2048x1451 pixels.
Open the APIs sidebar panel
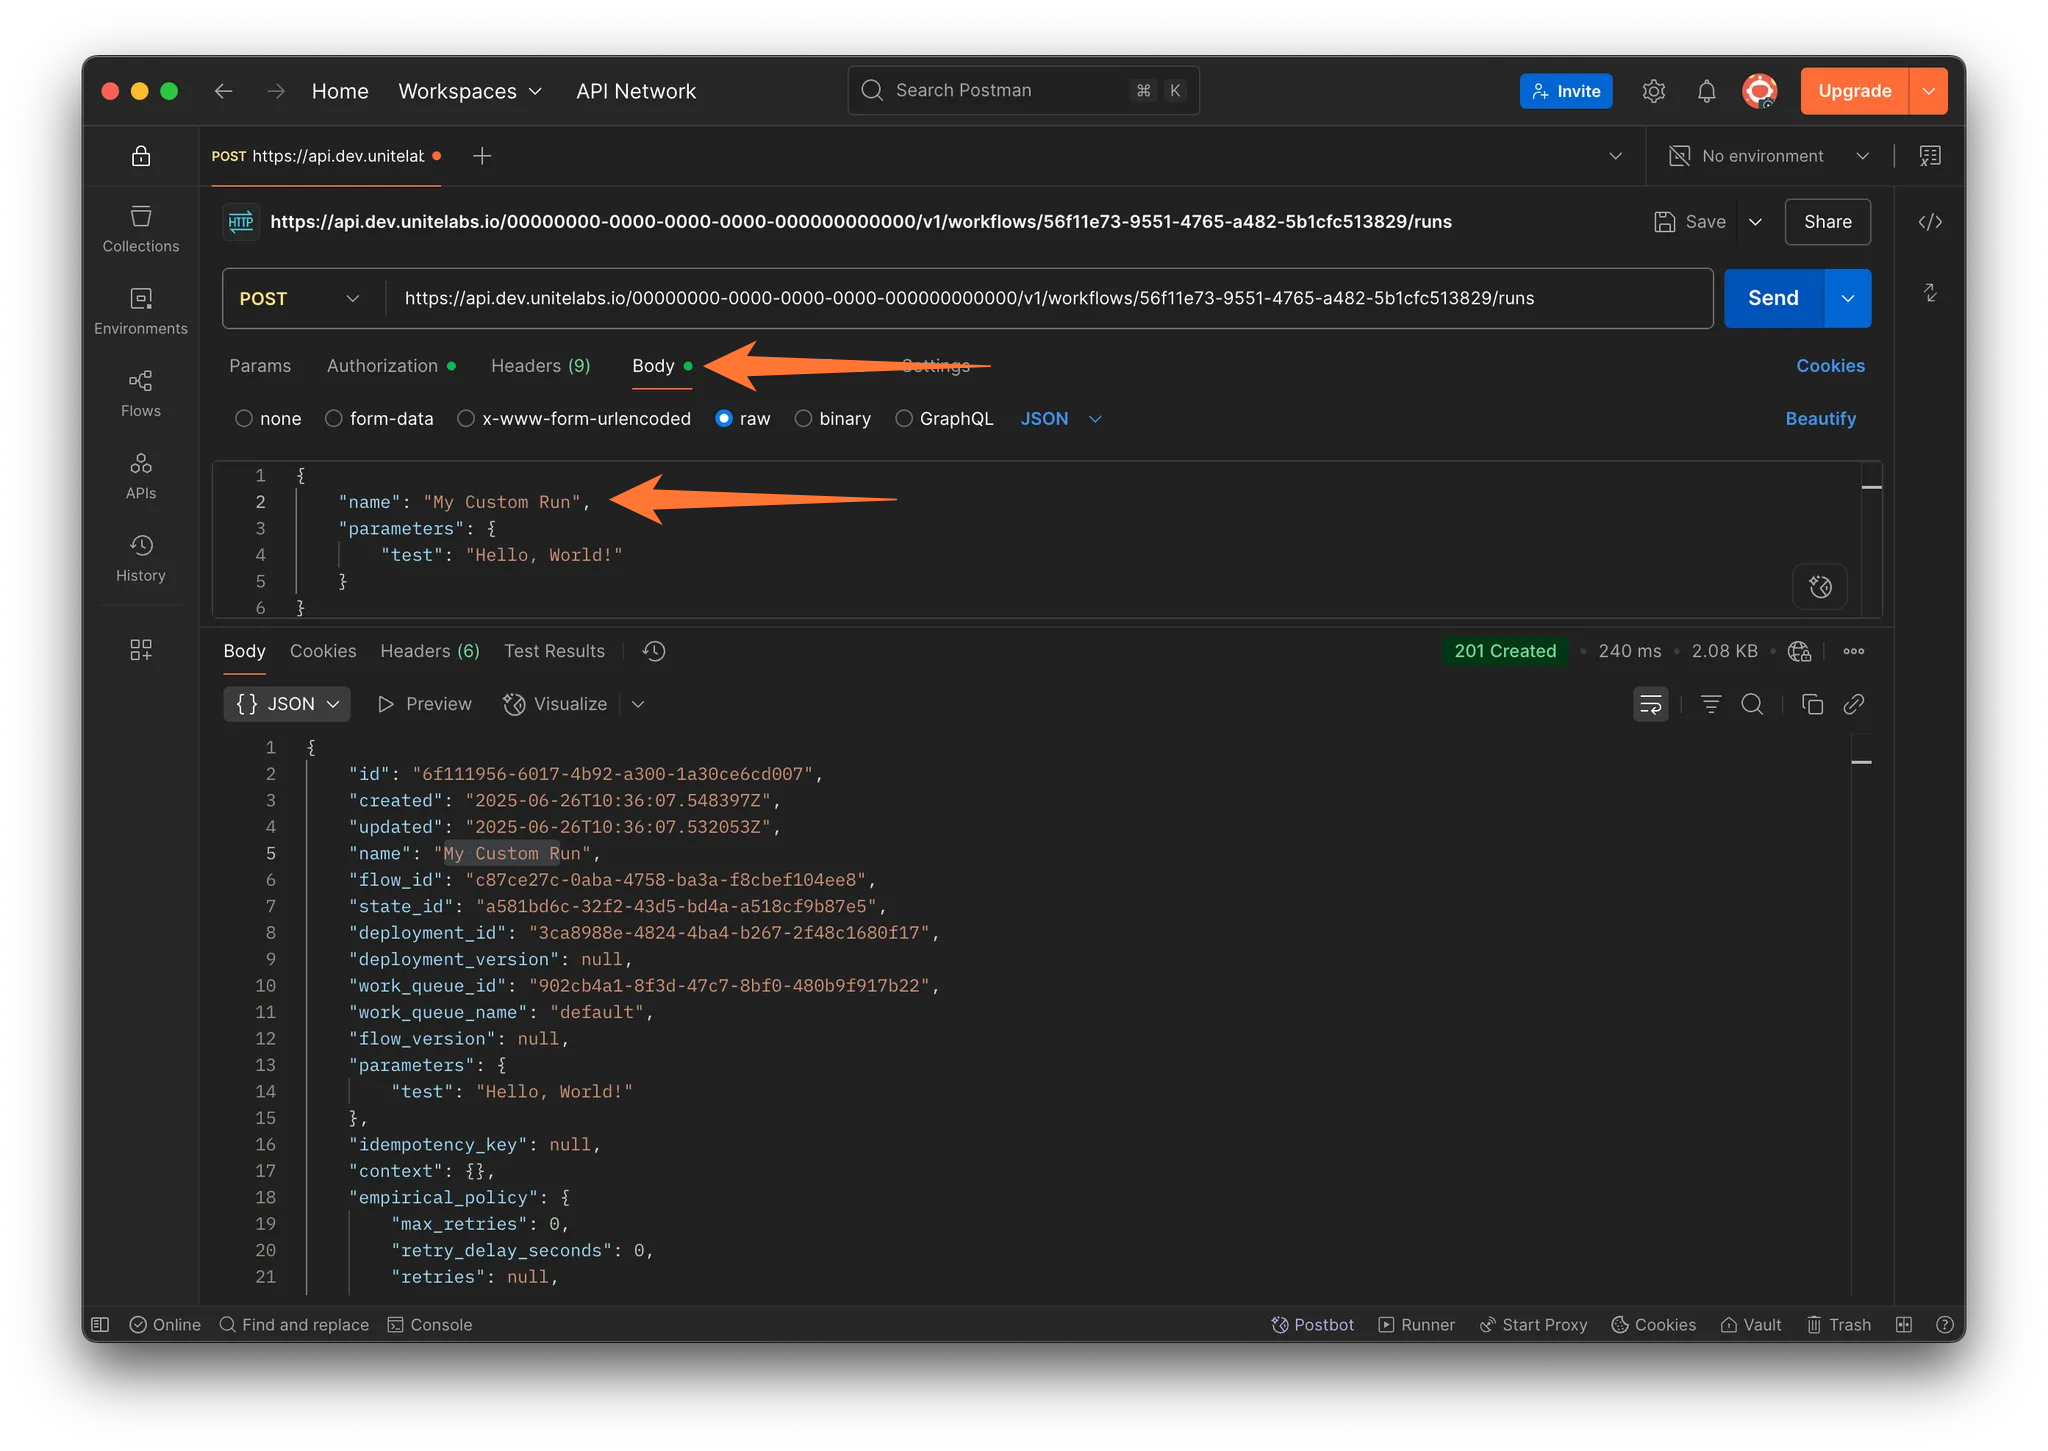click(140, 476)
